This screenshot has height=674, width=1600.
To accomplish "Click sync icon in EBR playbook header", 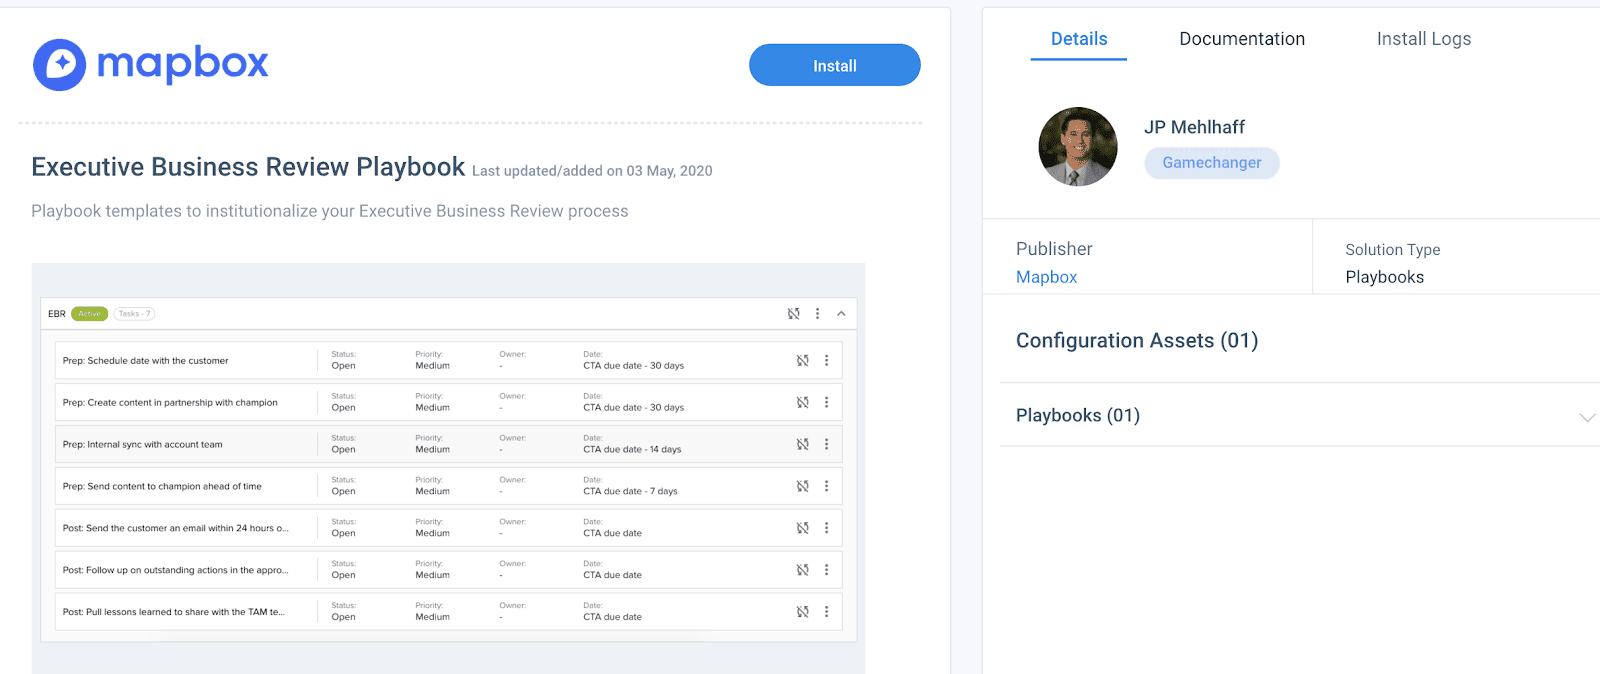I will 793,314.
